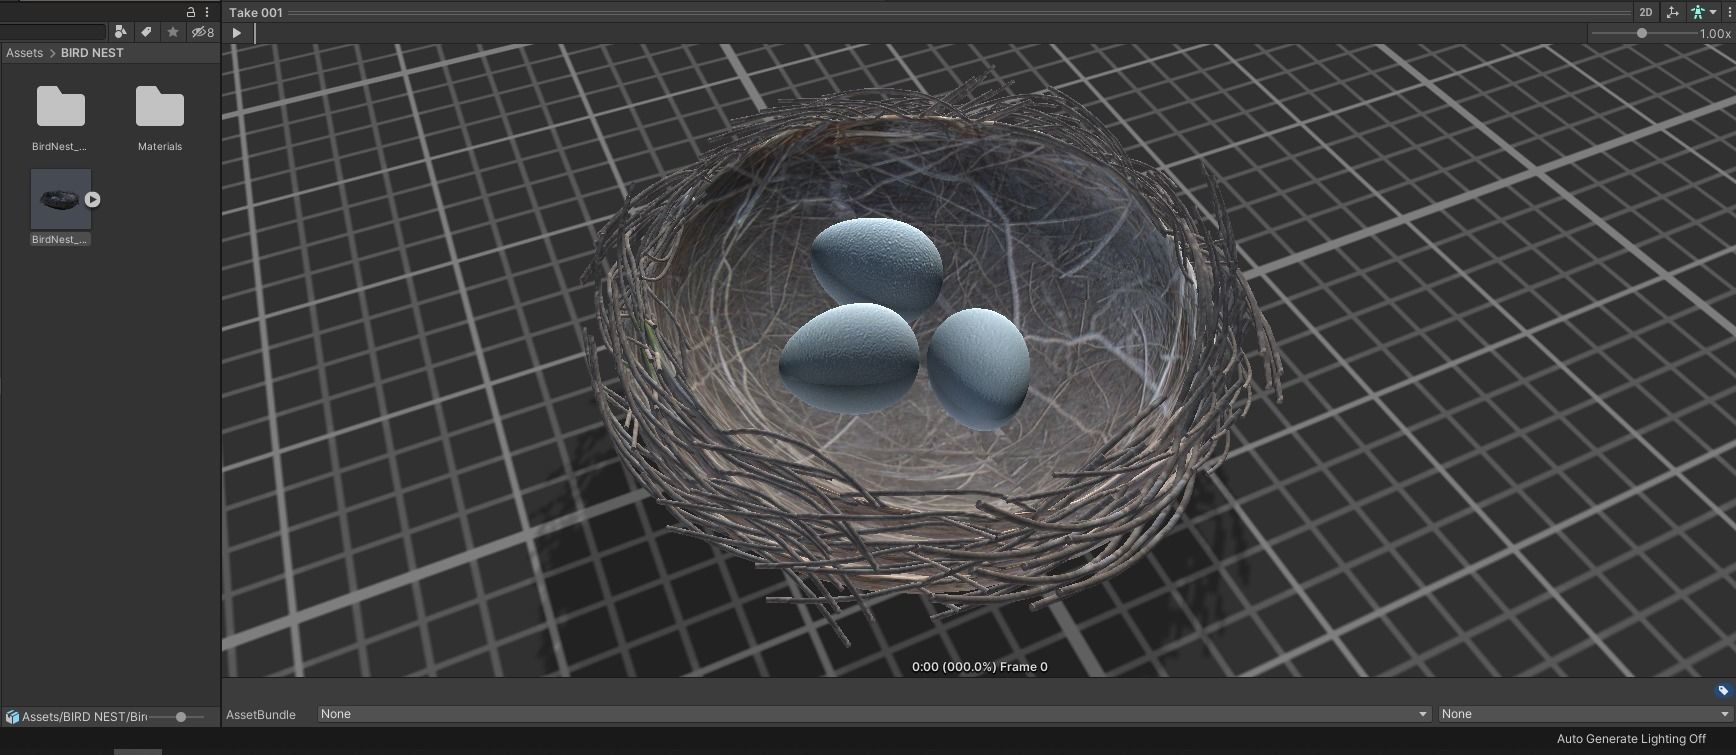
Task: Open the AssetBundle variant None dropdown
Action: (x=1585, y=714)
